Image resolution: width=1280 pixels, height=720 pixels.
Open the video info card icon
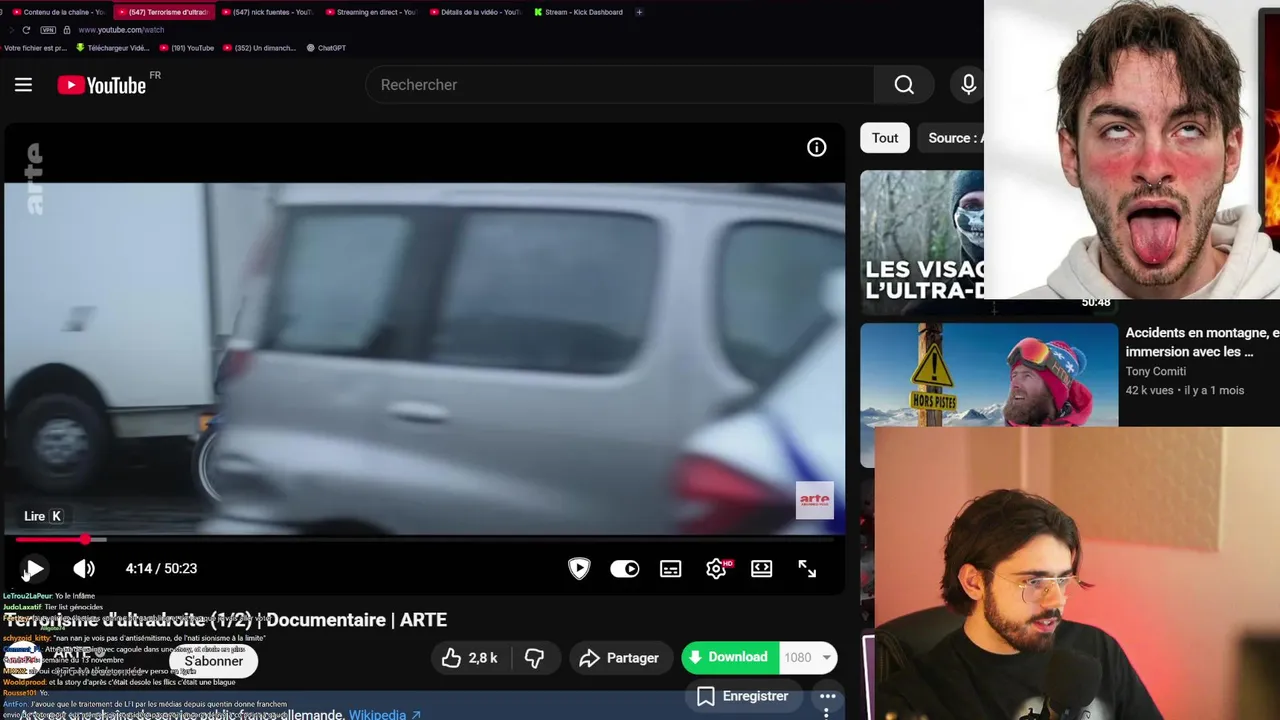tap(817, 148)
